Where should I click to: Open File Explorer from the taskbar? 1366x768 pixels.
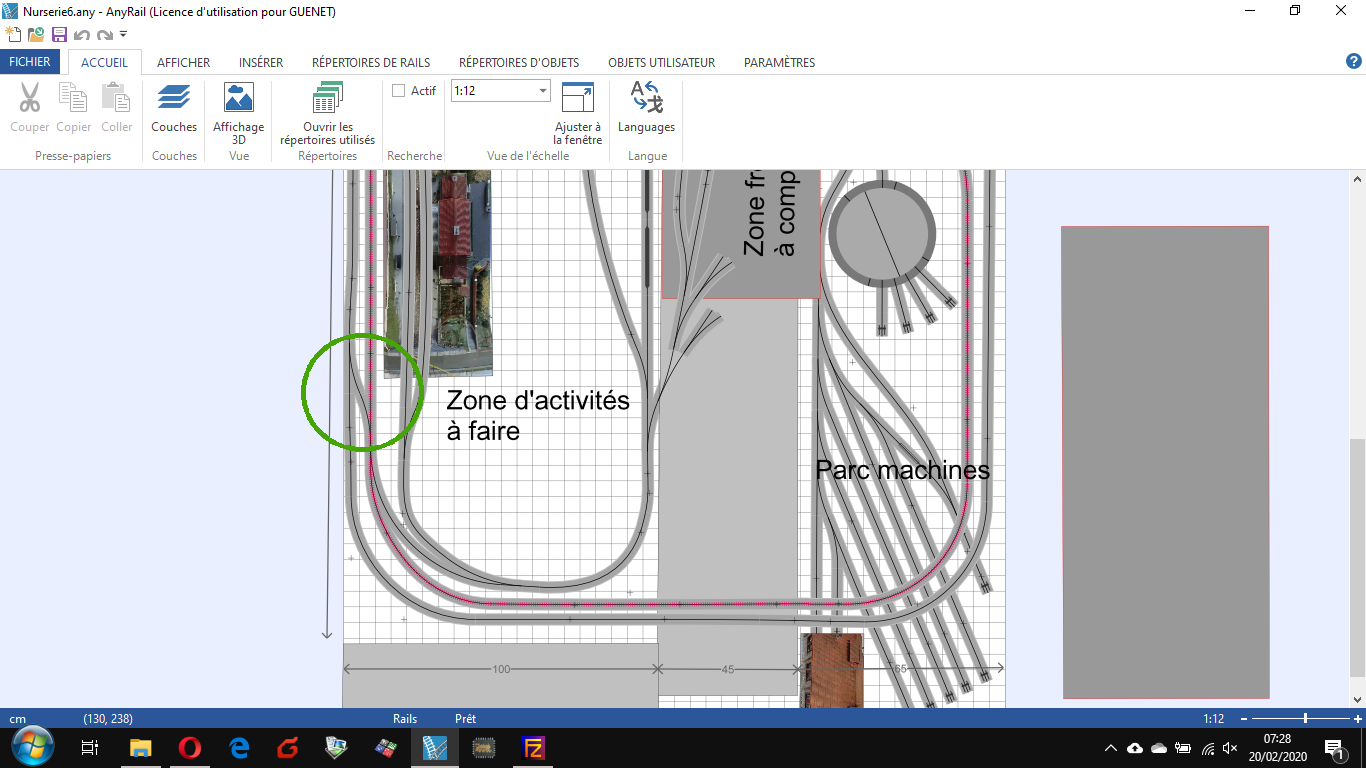pos(139,747)
